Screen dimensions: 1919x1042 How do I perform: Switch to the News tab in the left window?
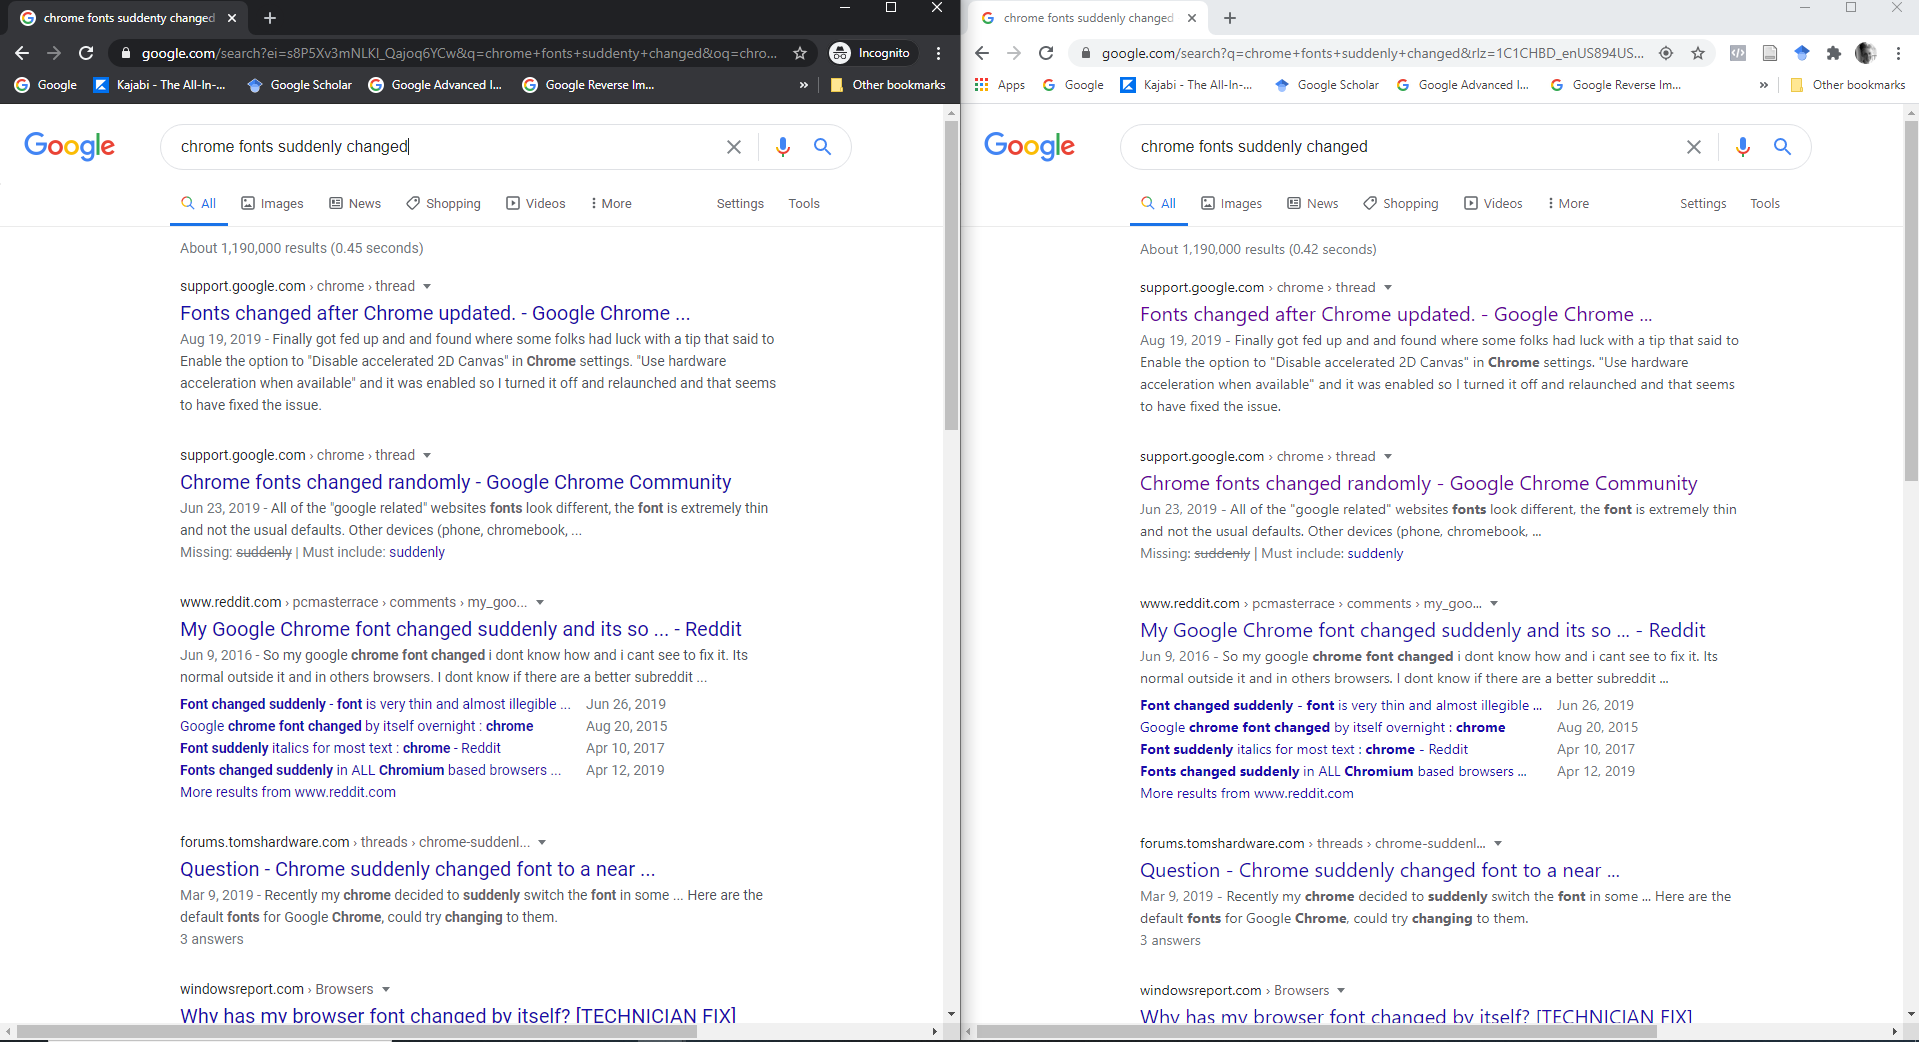pos(355,203)
